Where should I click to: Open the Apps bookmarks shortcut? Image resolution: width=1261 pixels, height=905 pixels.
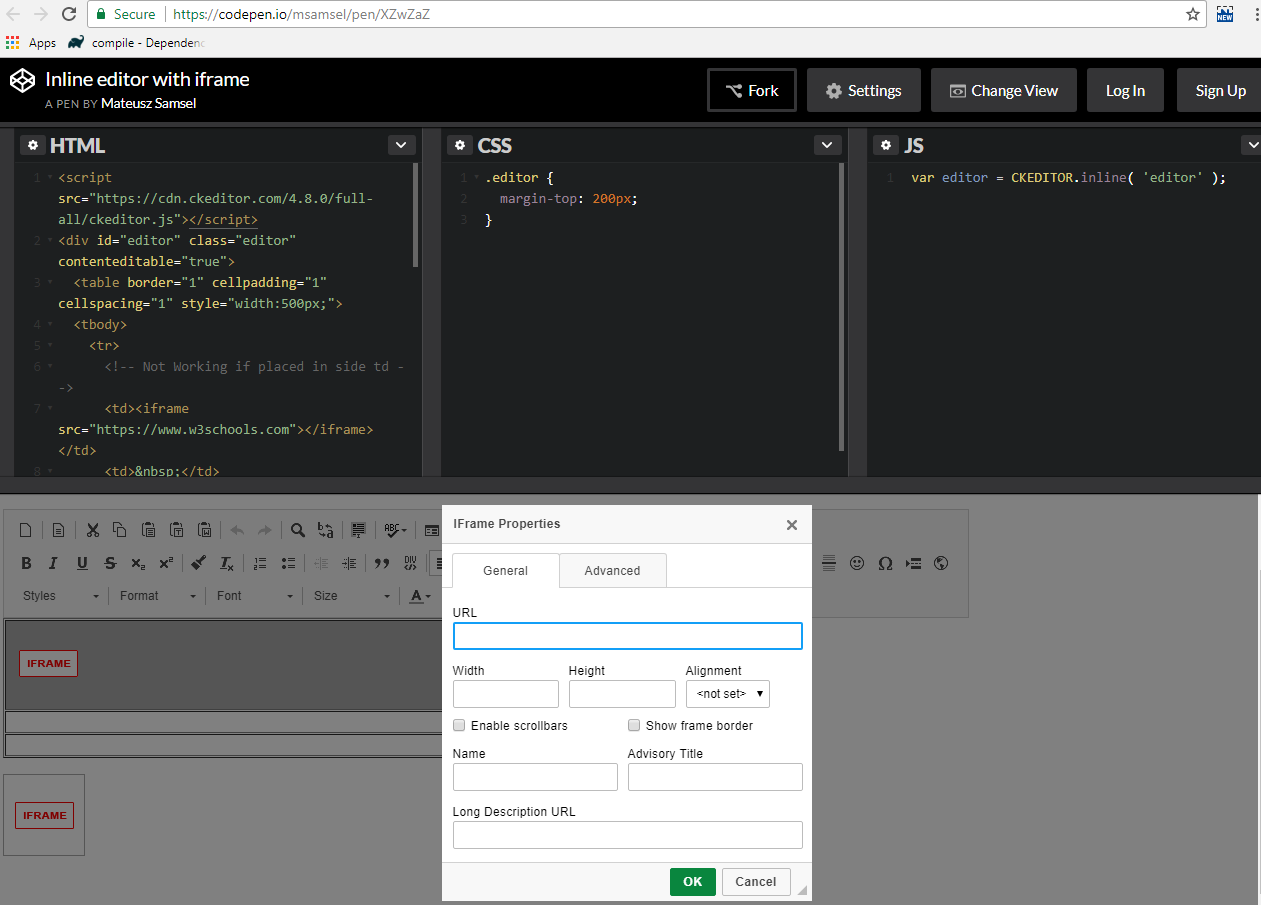pyautogui.click(x=31, y=43)
